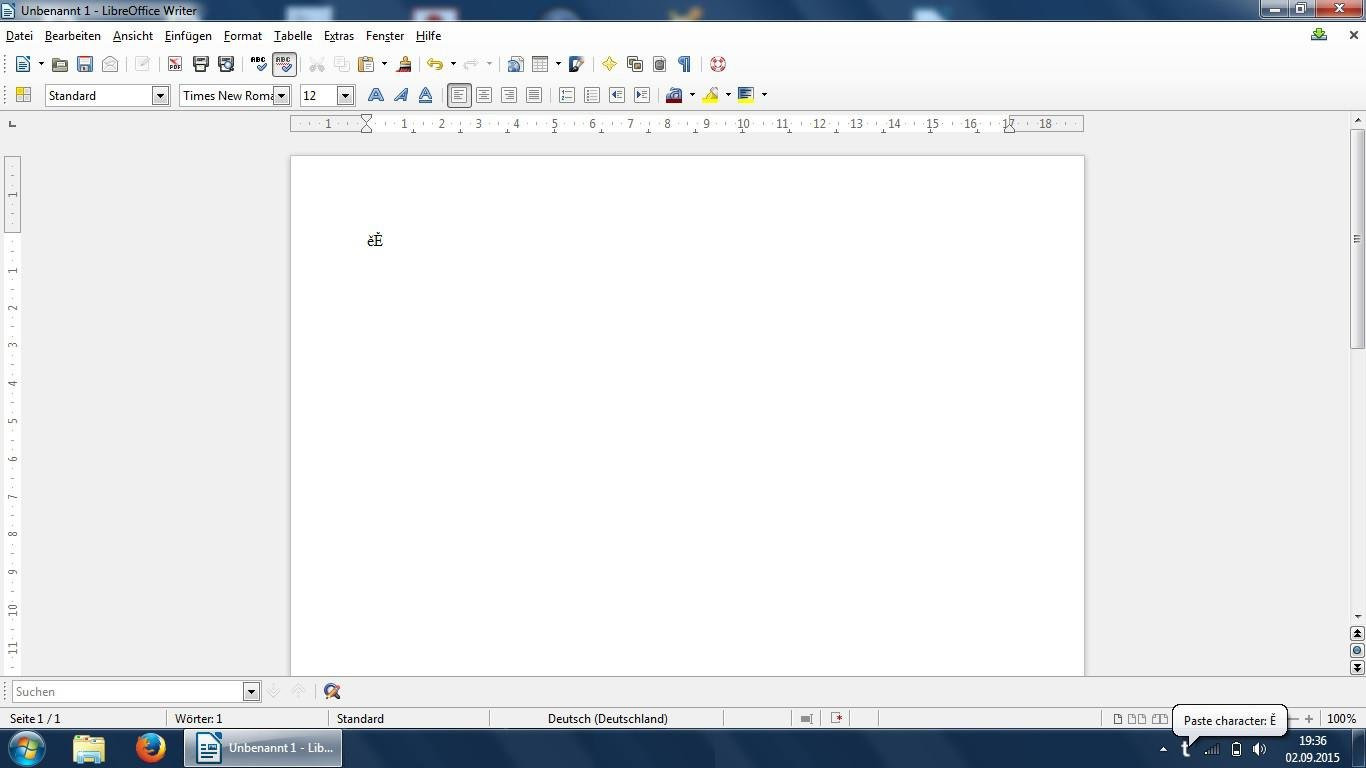This screenshot has width=1366, height=768.
Task: Click the 100% zoom percentage
Action: [x=1342, y=719]
